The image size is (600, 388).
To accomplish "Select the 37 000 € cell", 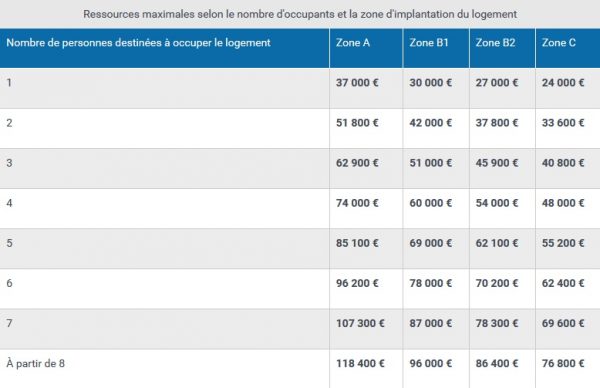I will click(366, 88).
